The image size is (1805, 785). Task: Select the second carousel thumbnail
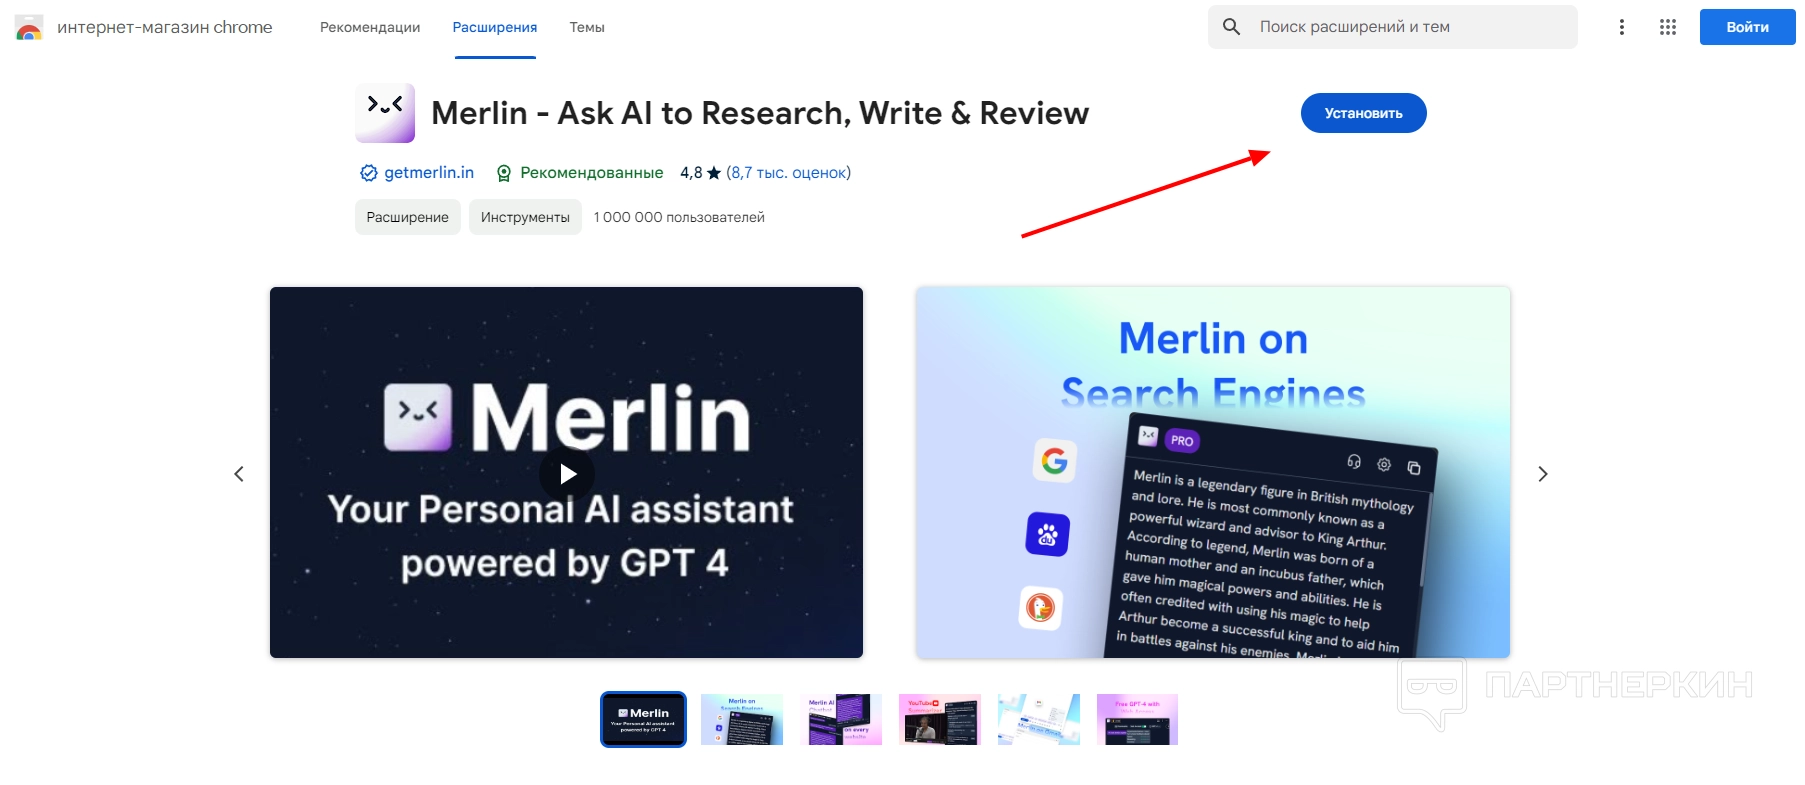[742, 719]
